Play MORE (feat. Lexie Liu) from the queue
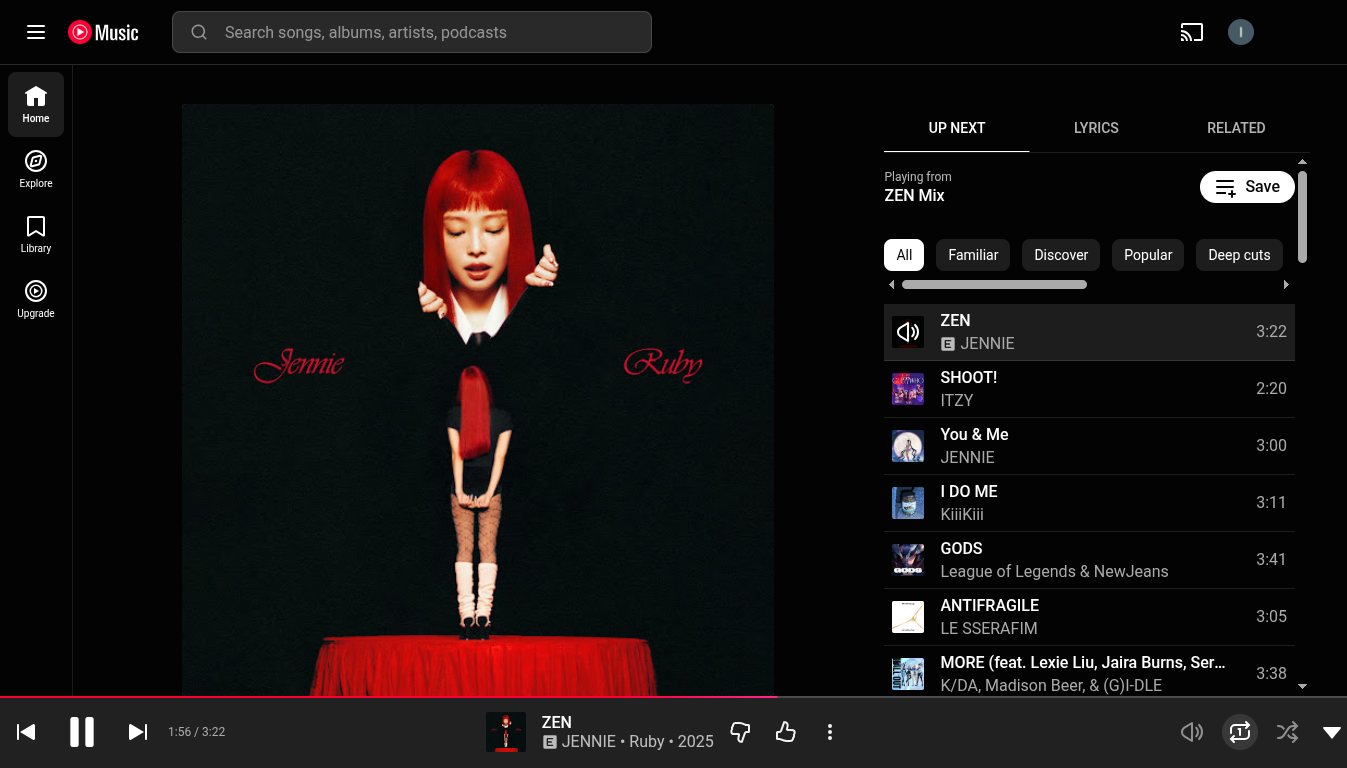This screenshot has width=1347, height=768. pos(1089,672)
